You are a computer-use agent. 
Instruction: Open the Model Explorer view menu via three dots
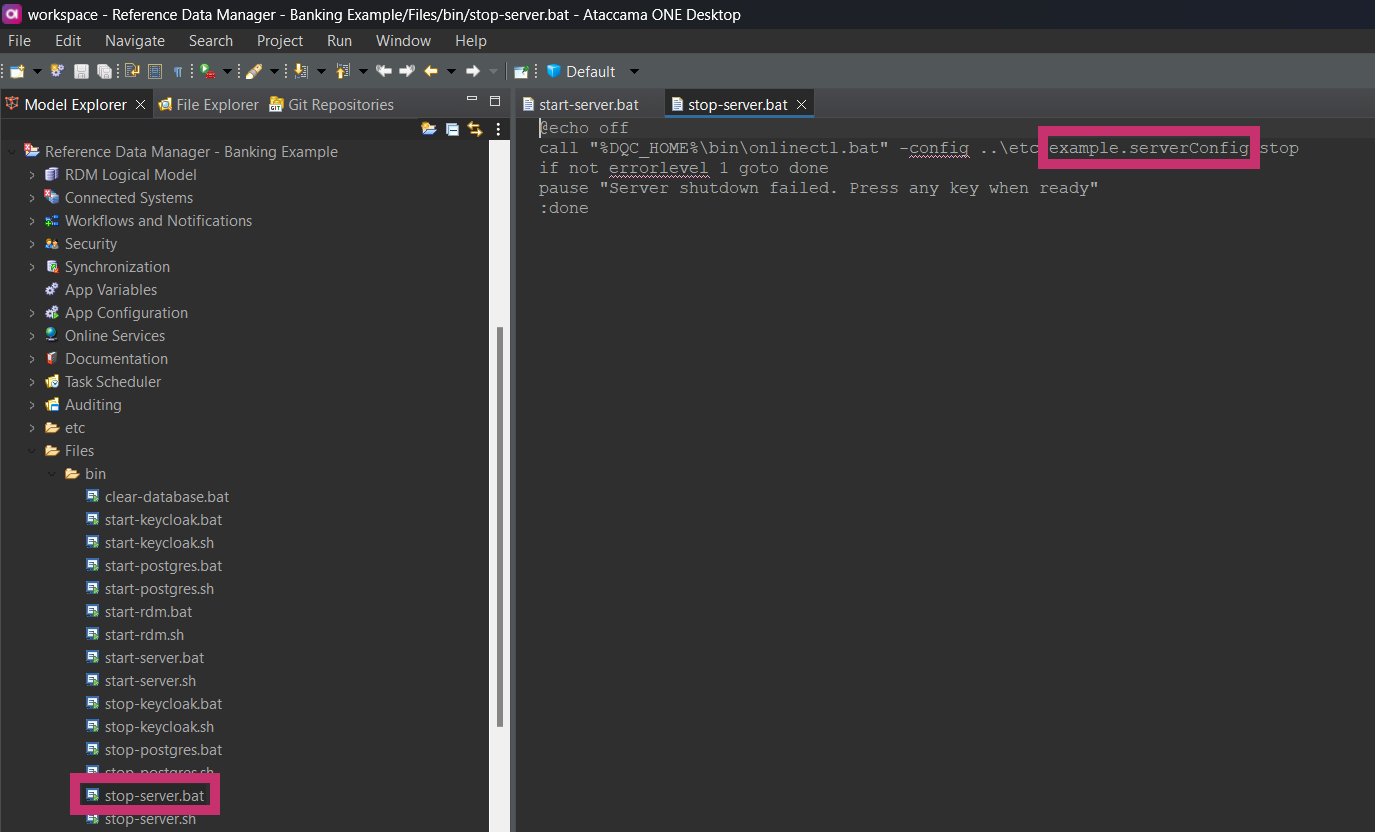(498, 129)
